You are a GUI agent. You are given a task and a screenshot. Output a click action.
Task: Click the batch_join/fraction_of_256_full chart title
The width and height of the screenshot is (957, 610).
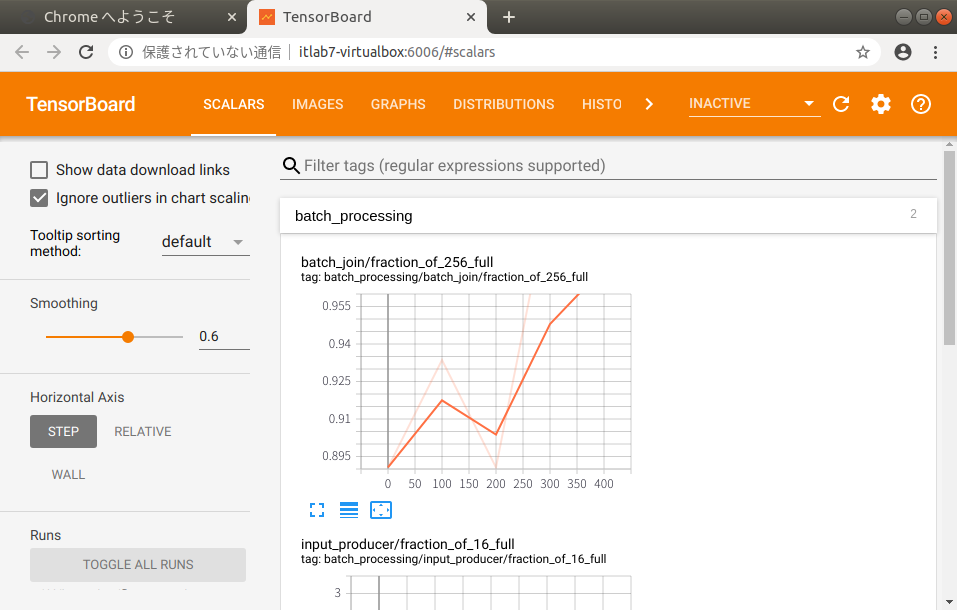point(397,262)
